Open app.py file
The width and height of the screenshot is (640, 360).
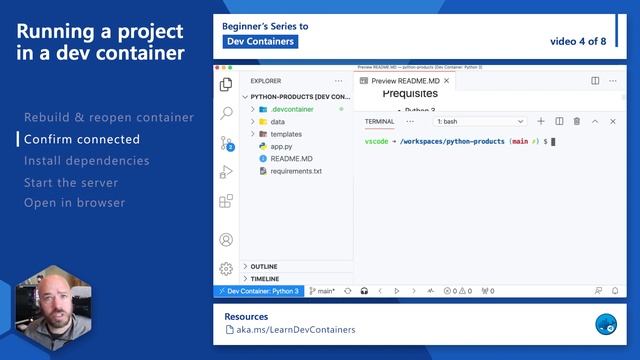[281, 147]
